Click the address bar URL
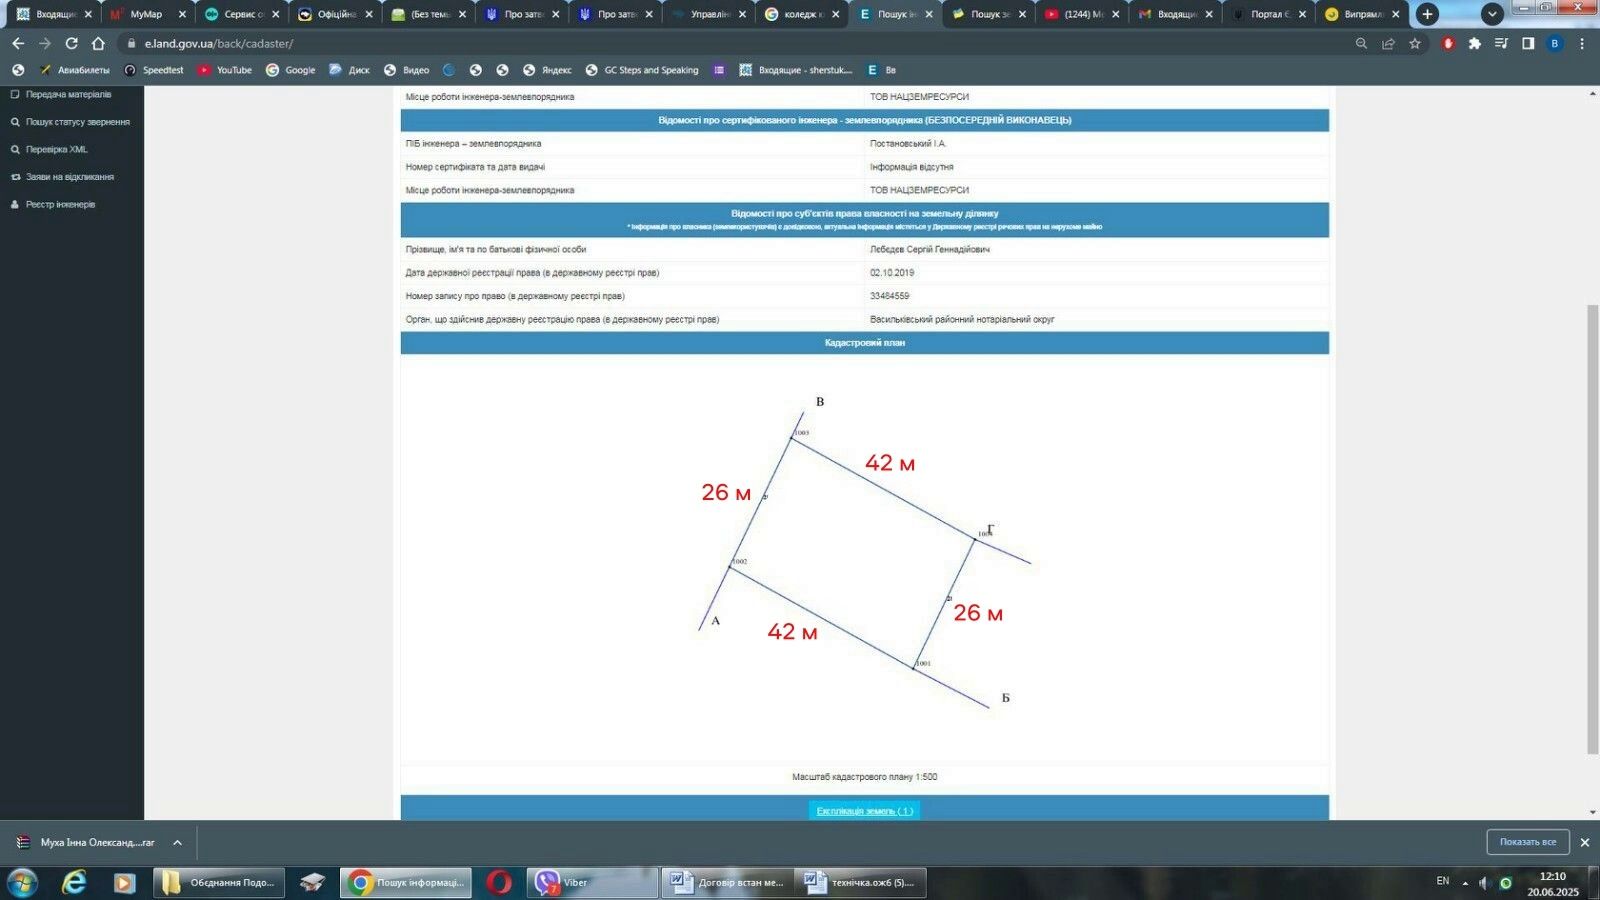The width and height of the screenshot is (1600, 900). [218, 44]
